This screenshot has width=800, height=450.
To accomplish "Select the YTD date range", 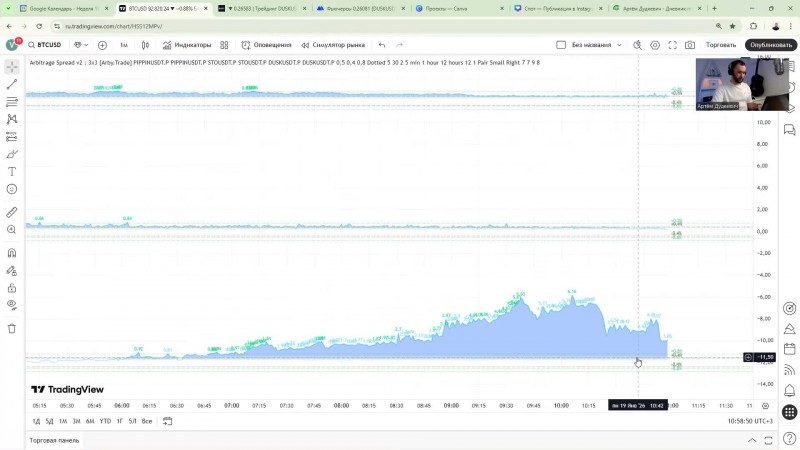I will pyautogui.click(x=105, y=421).
